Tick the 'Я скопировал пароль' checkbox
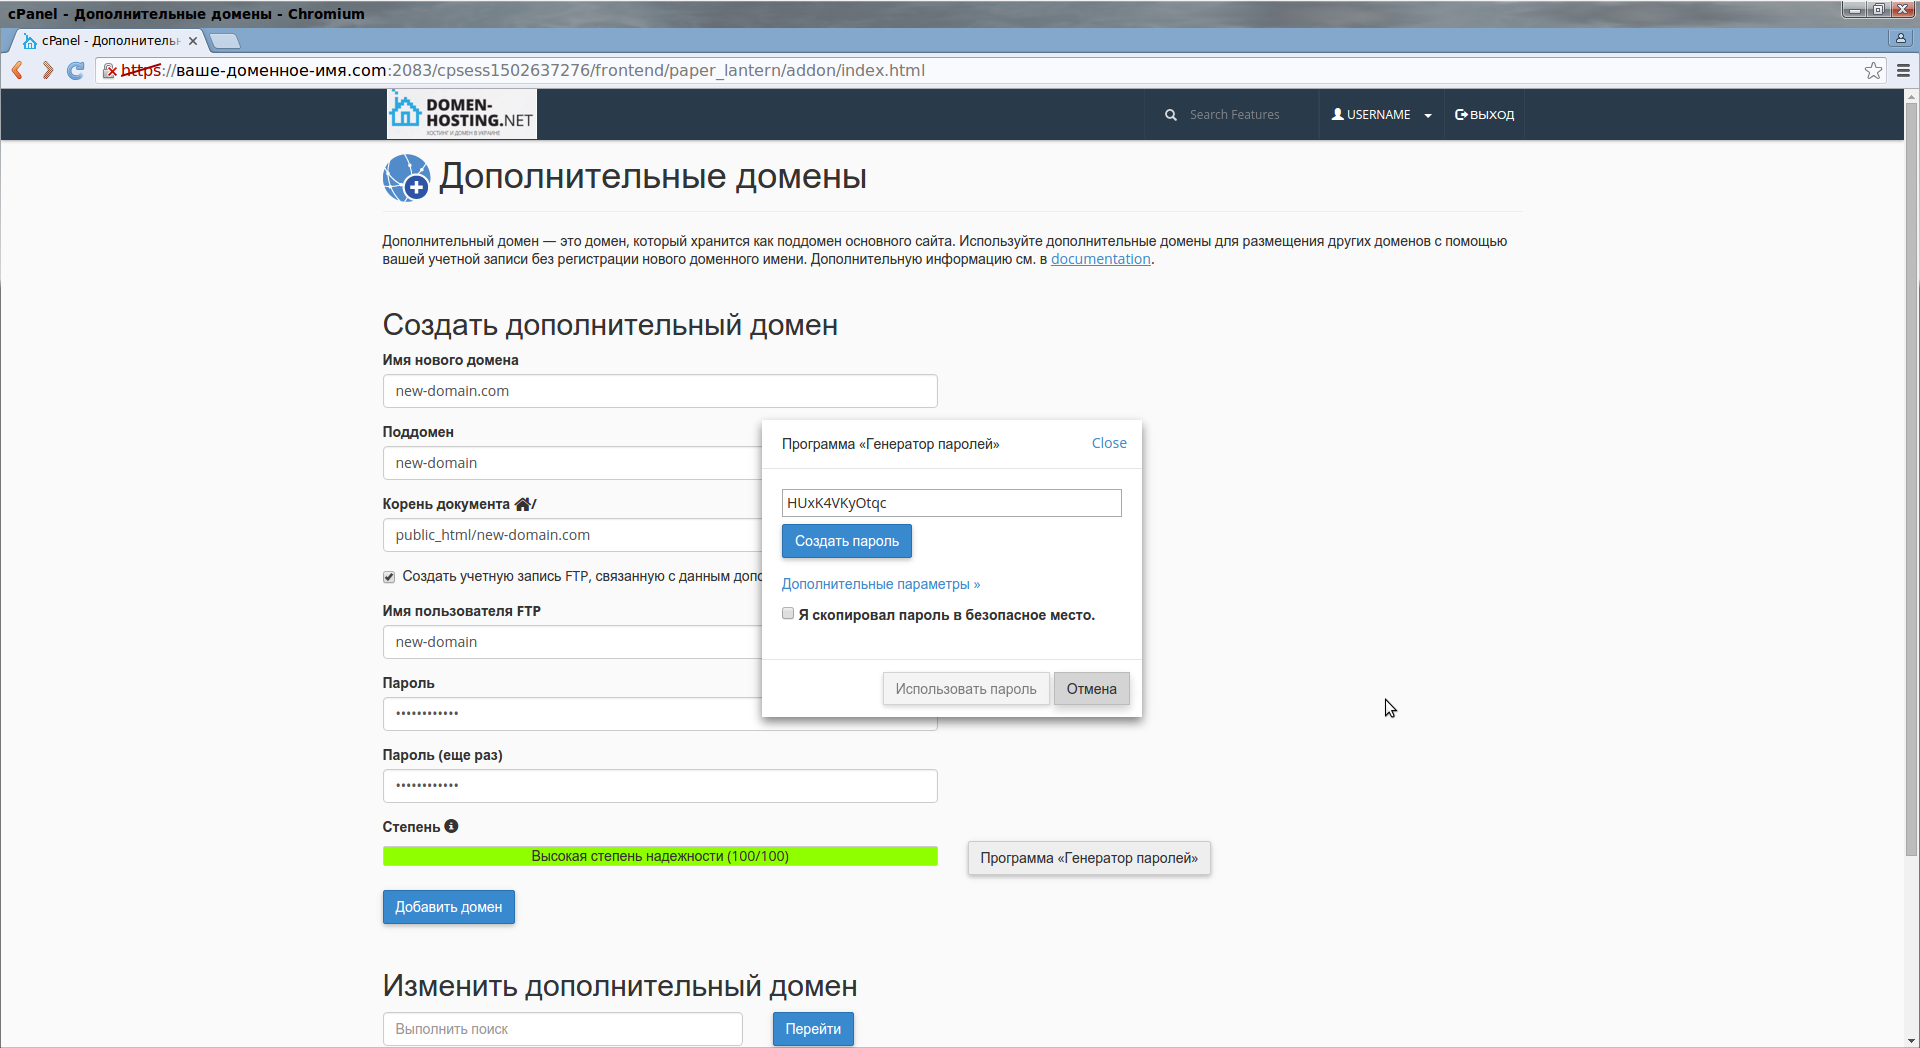This screenshot has height=1048, width=1920. 788,614
